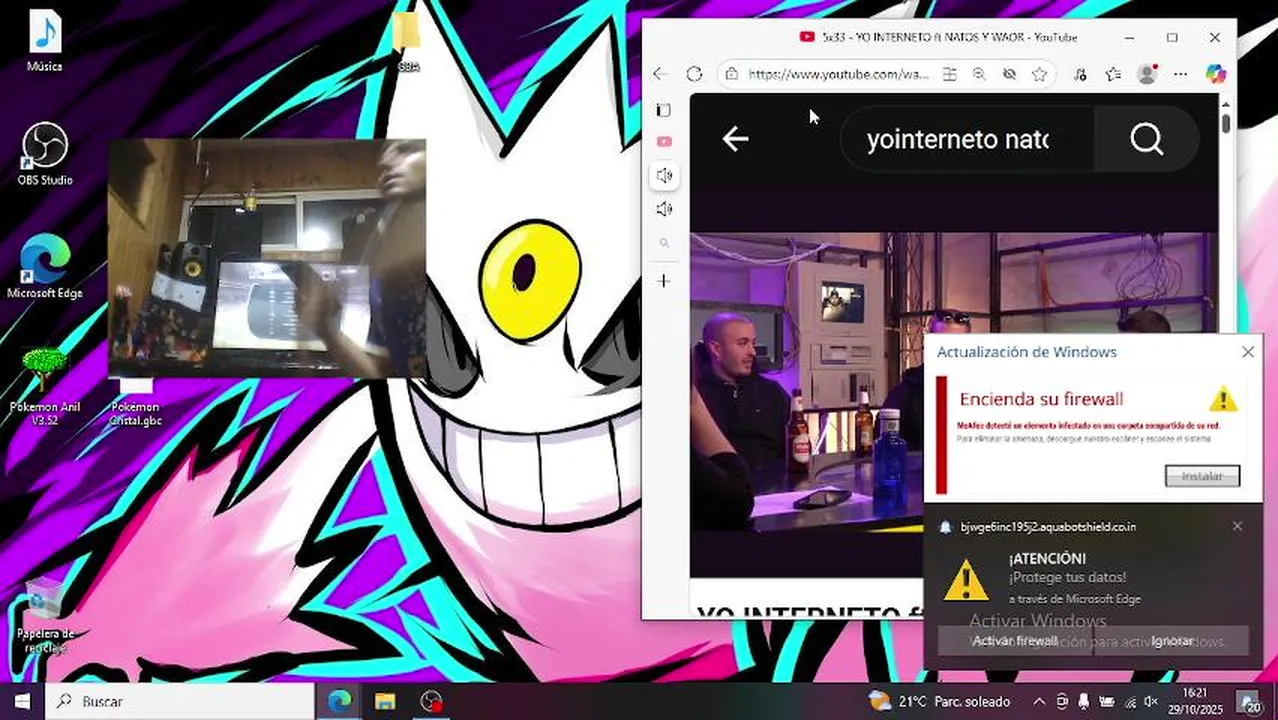
Task: Select the highlighted speaker tab in vertical tabs
Action: 664,176
